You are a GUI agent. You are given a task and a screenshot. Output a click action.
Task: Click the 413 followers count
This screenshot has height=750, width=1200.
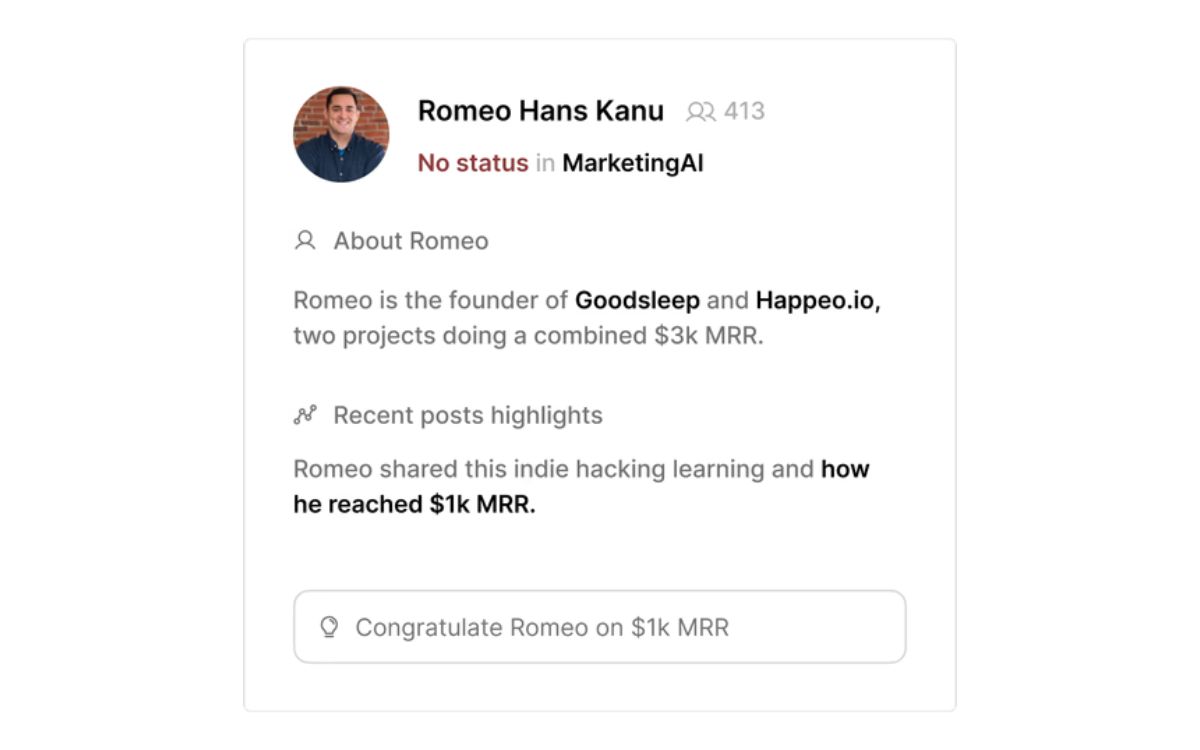744,111
